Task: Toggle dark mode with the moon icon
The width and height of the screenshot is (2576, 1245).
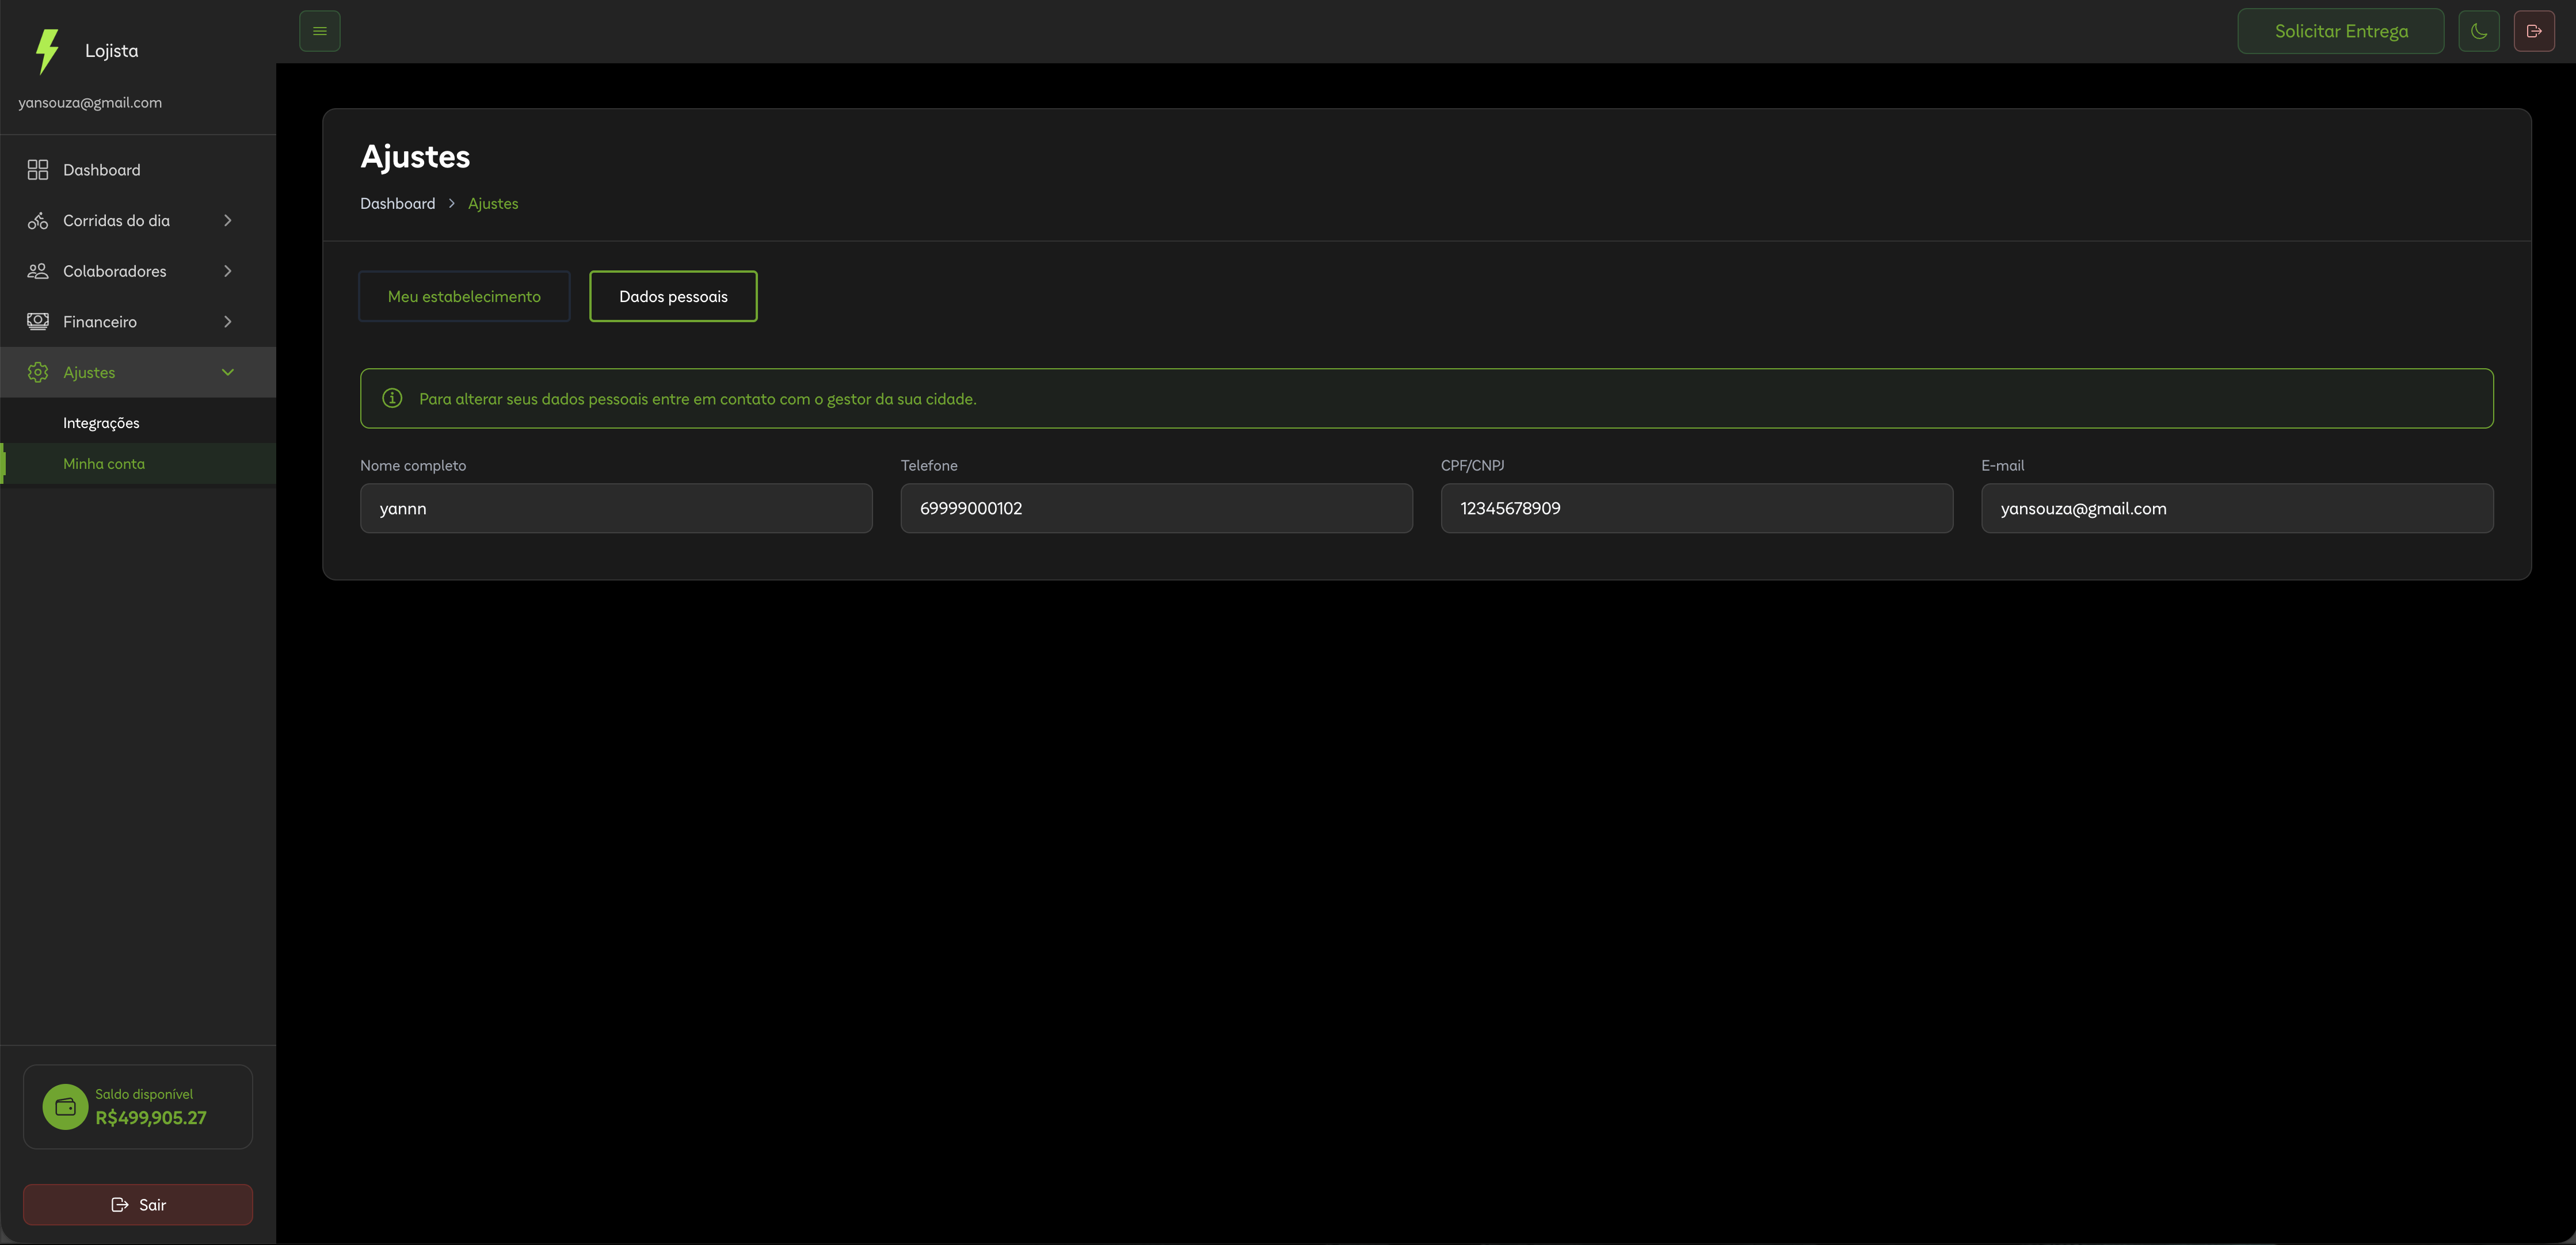Action: [x=2478, y=31]
